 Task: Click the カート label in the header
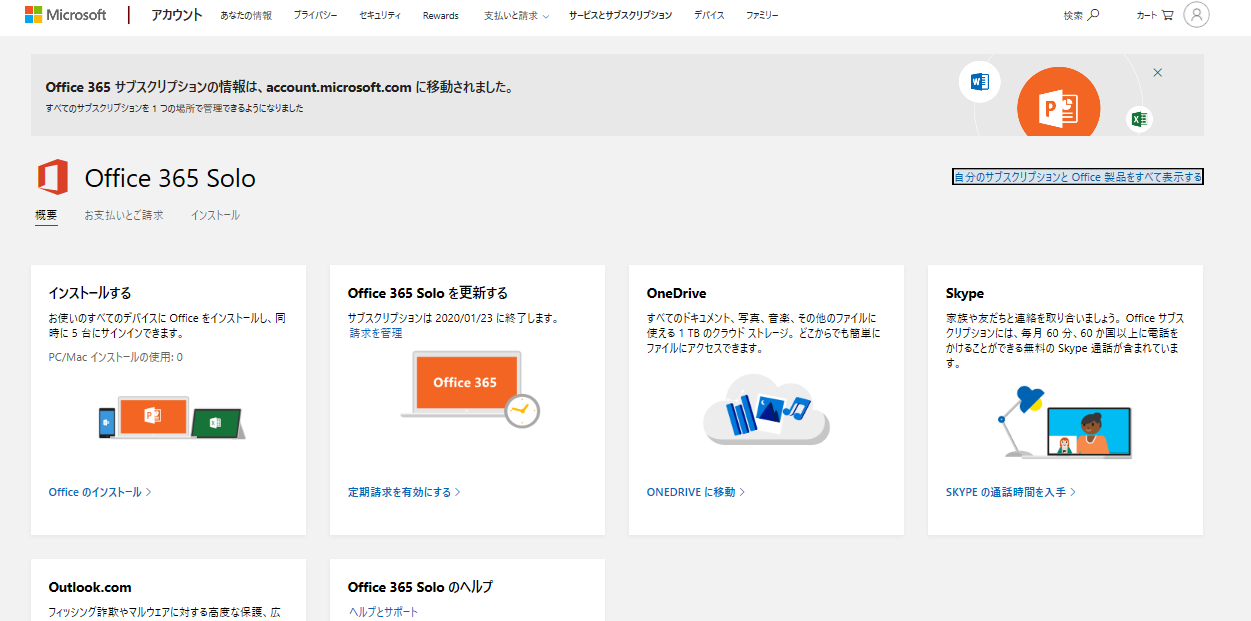[1147, 16]
